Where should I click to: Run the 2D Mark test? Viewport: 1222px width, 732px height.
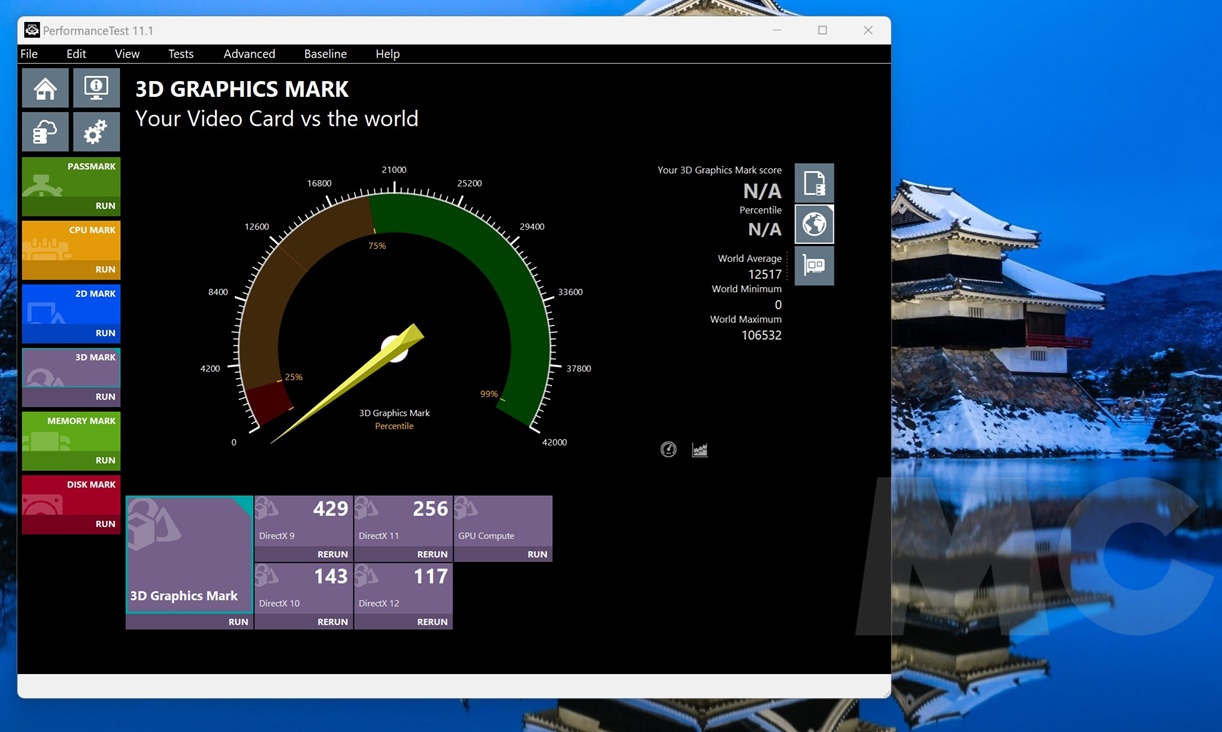click(105, 333)
